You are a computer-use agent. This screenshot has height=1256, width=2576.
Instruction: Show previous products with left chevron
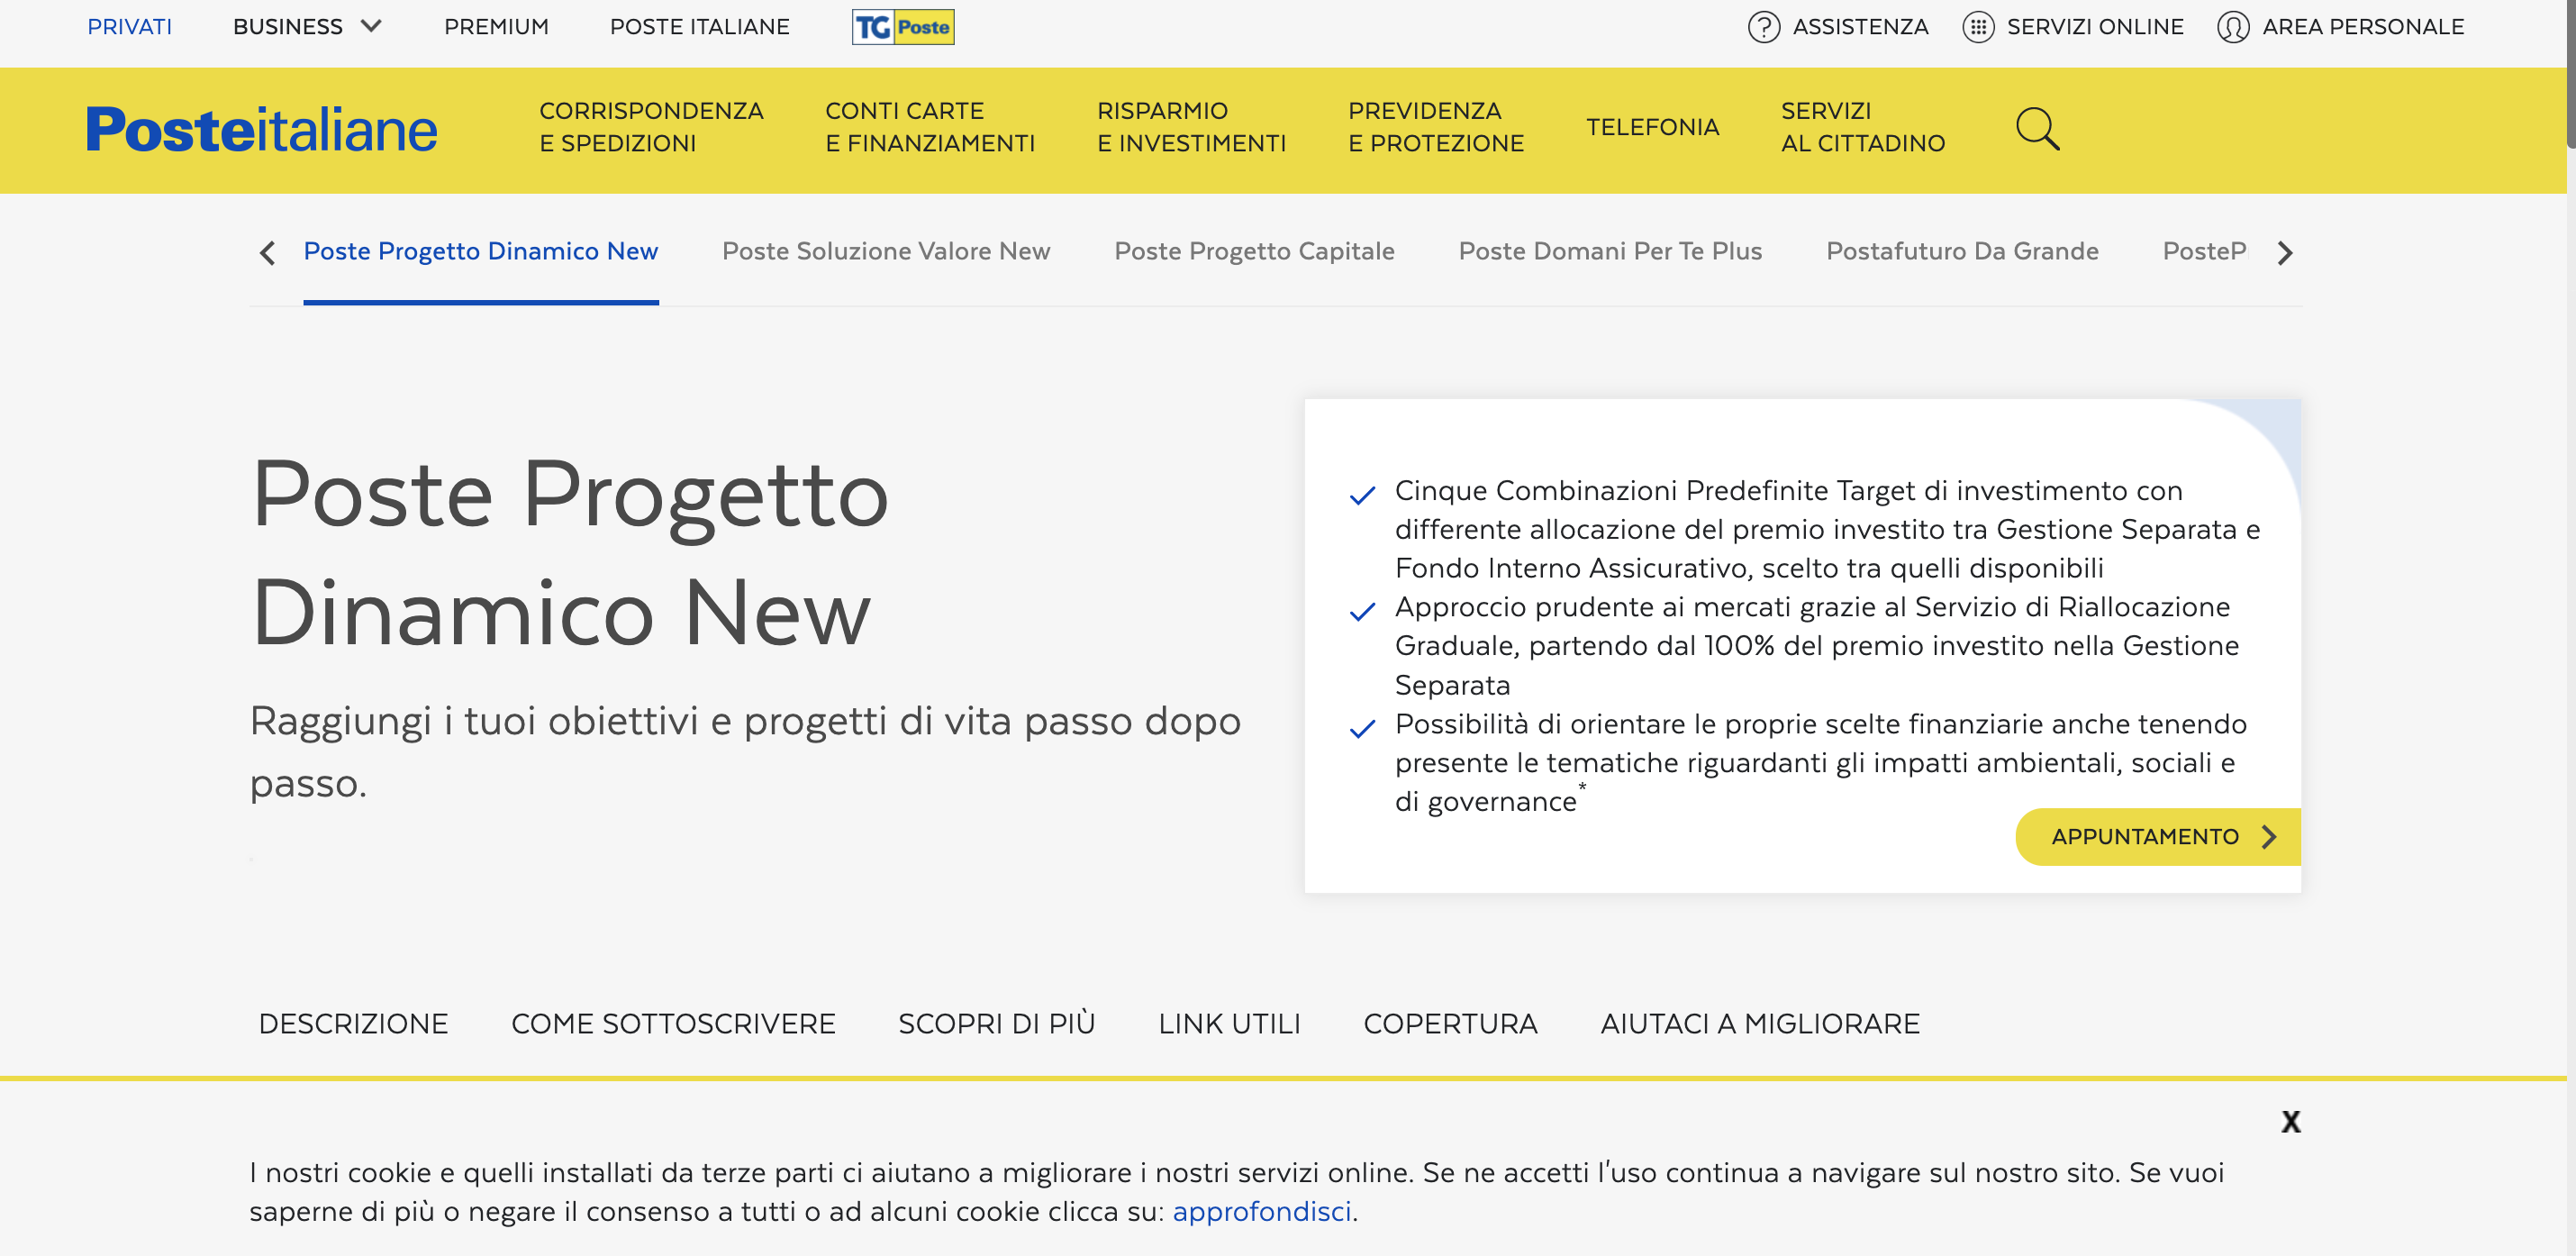[x=266, y=253]
